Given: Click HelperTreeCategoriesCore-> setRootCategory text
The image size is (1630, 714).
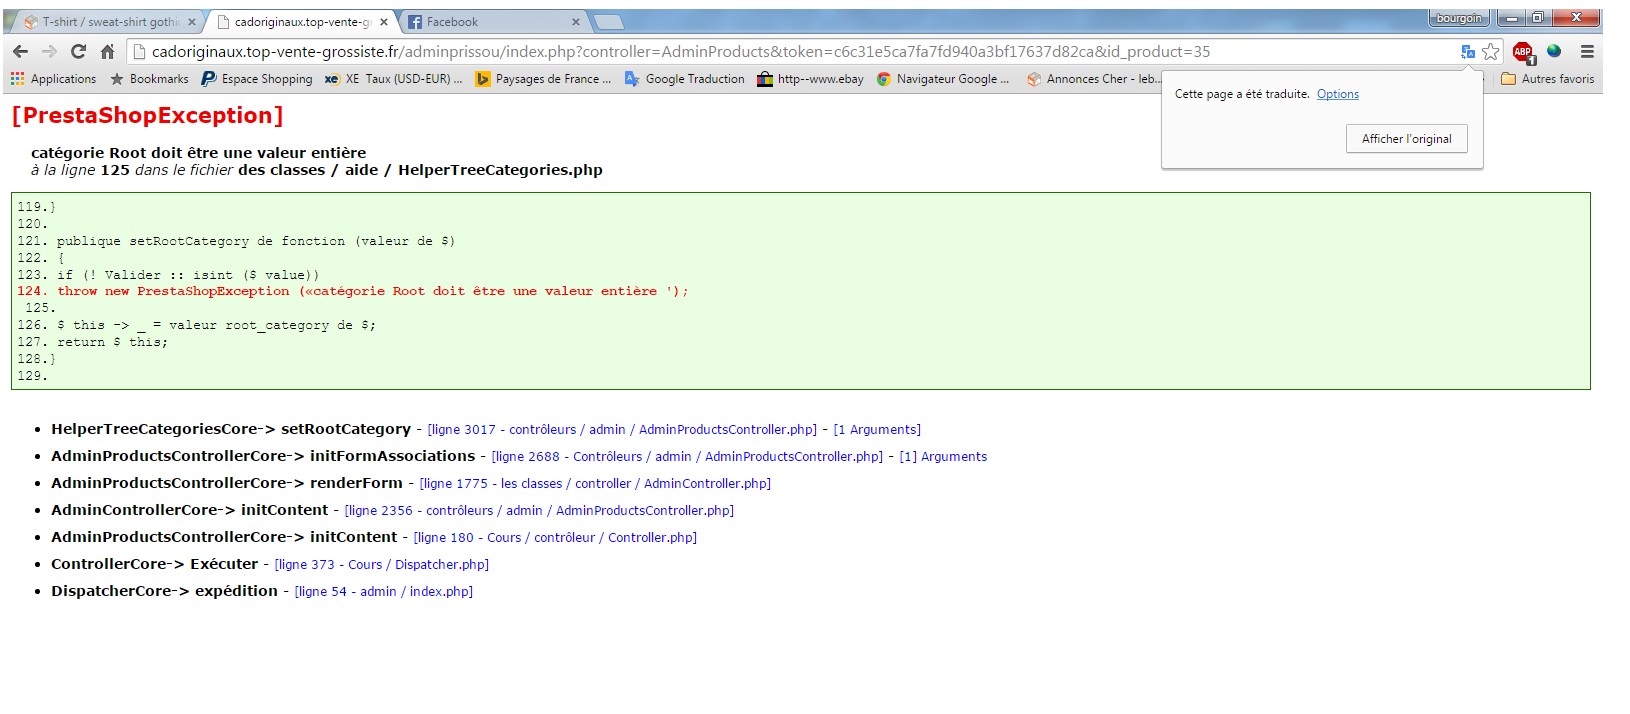Looking at the screenshot, I should 231,429.
